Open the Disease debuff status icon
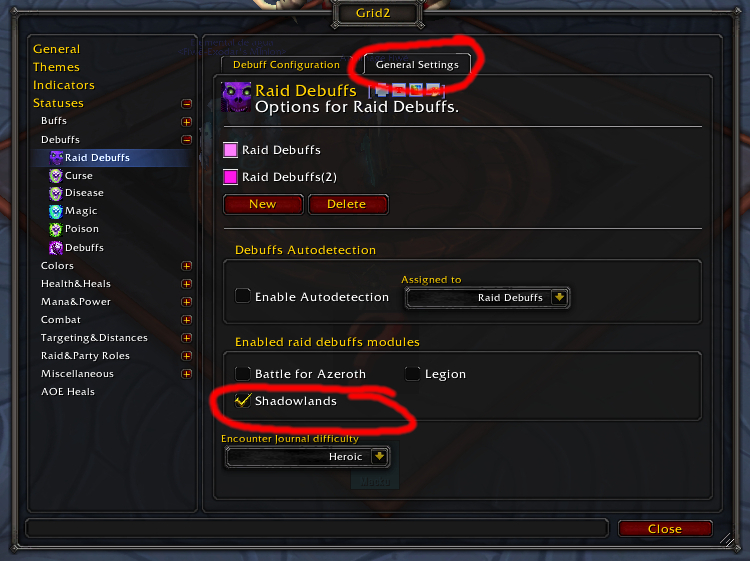Image resolution: width=750 pixels, height=561 pixels. 56,193
